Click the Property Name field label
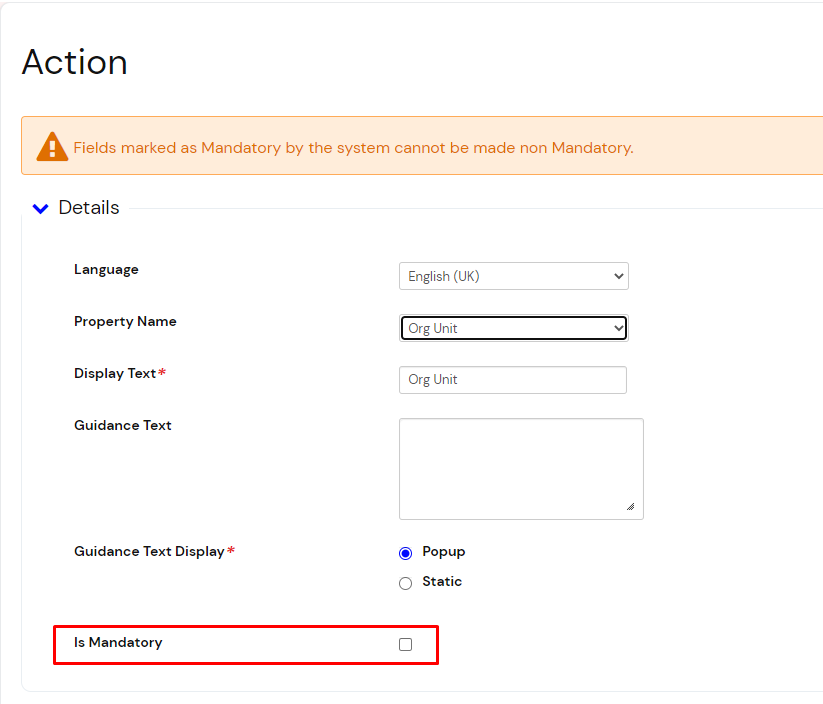823x704 pixels. coord(125,321)
